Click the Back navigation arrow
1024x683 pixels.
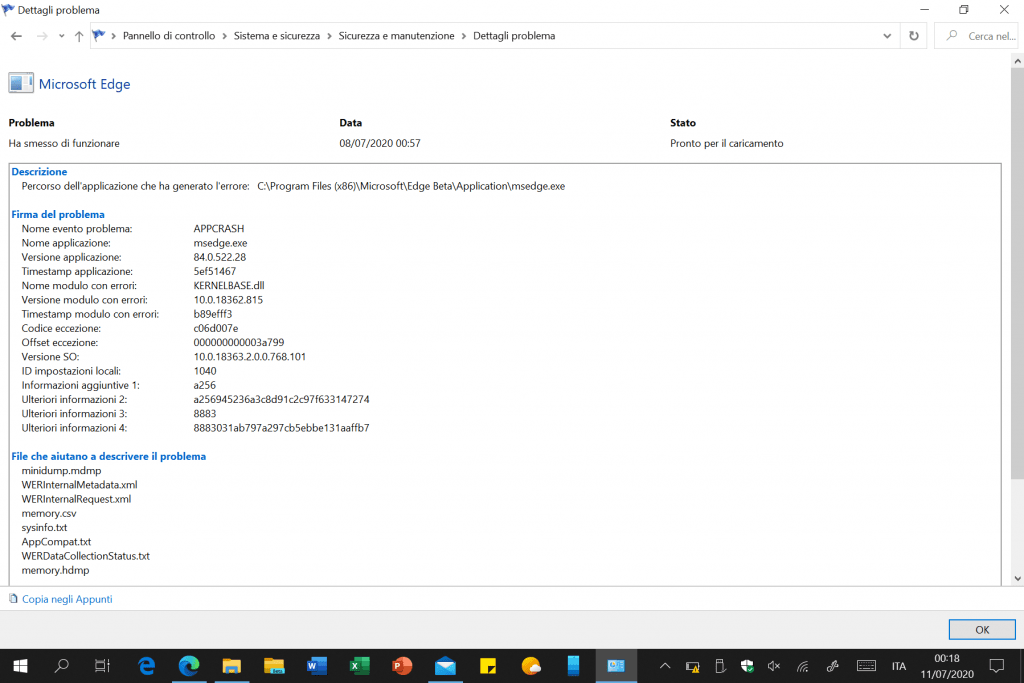tap(17, 36)
